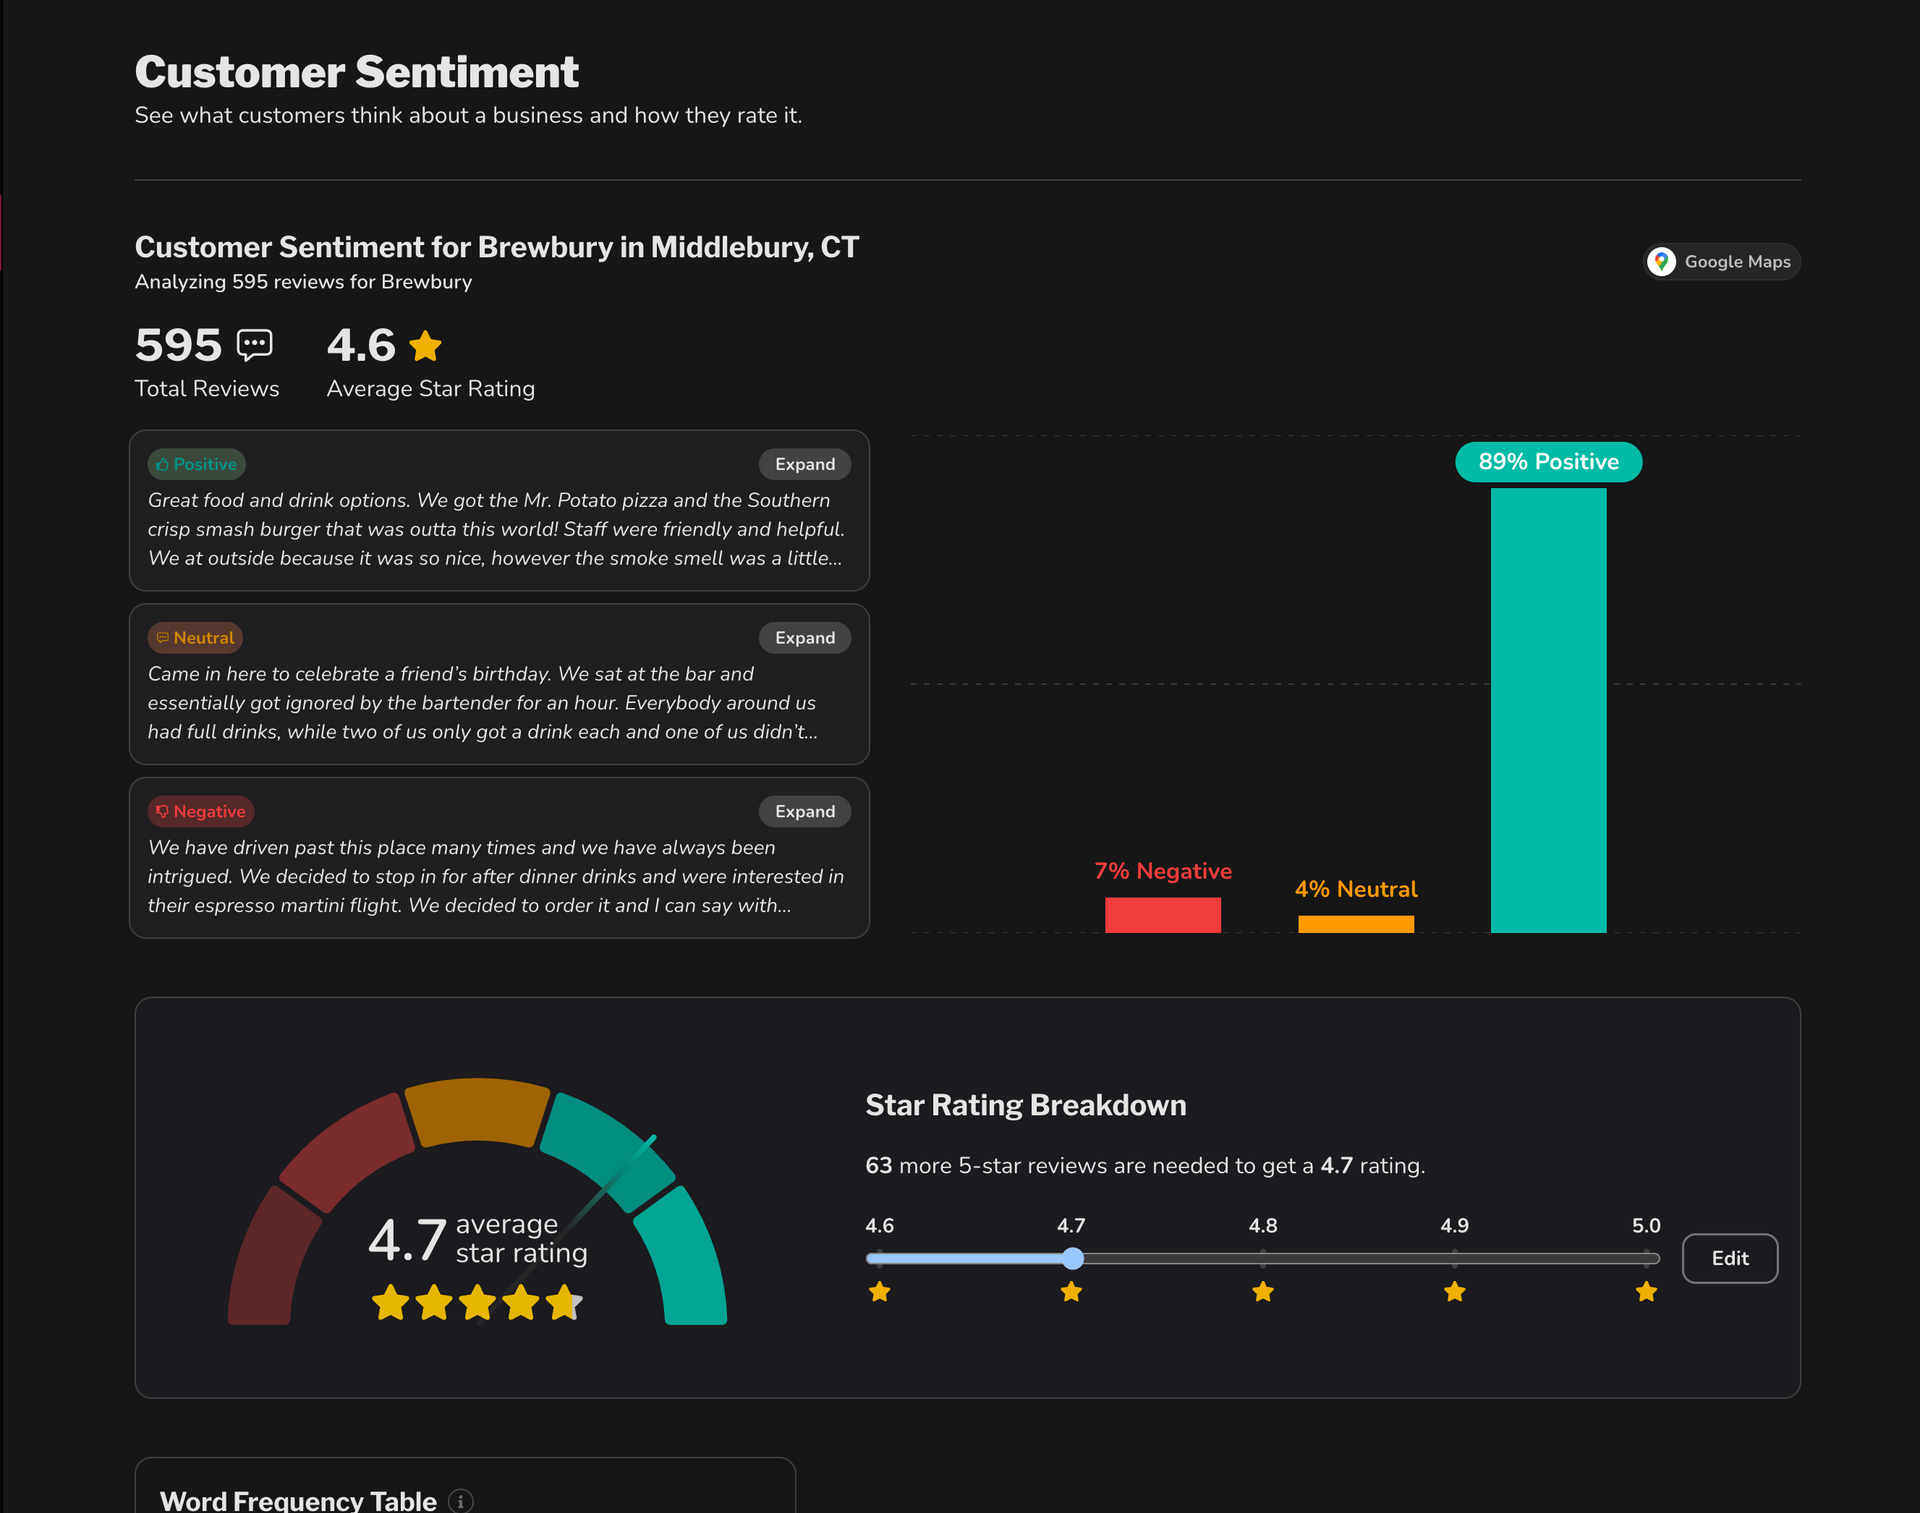1920x1513 pixels.
Task: Click the speech icon in Neutral tag
Action: tap(162, 638)
